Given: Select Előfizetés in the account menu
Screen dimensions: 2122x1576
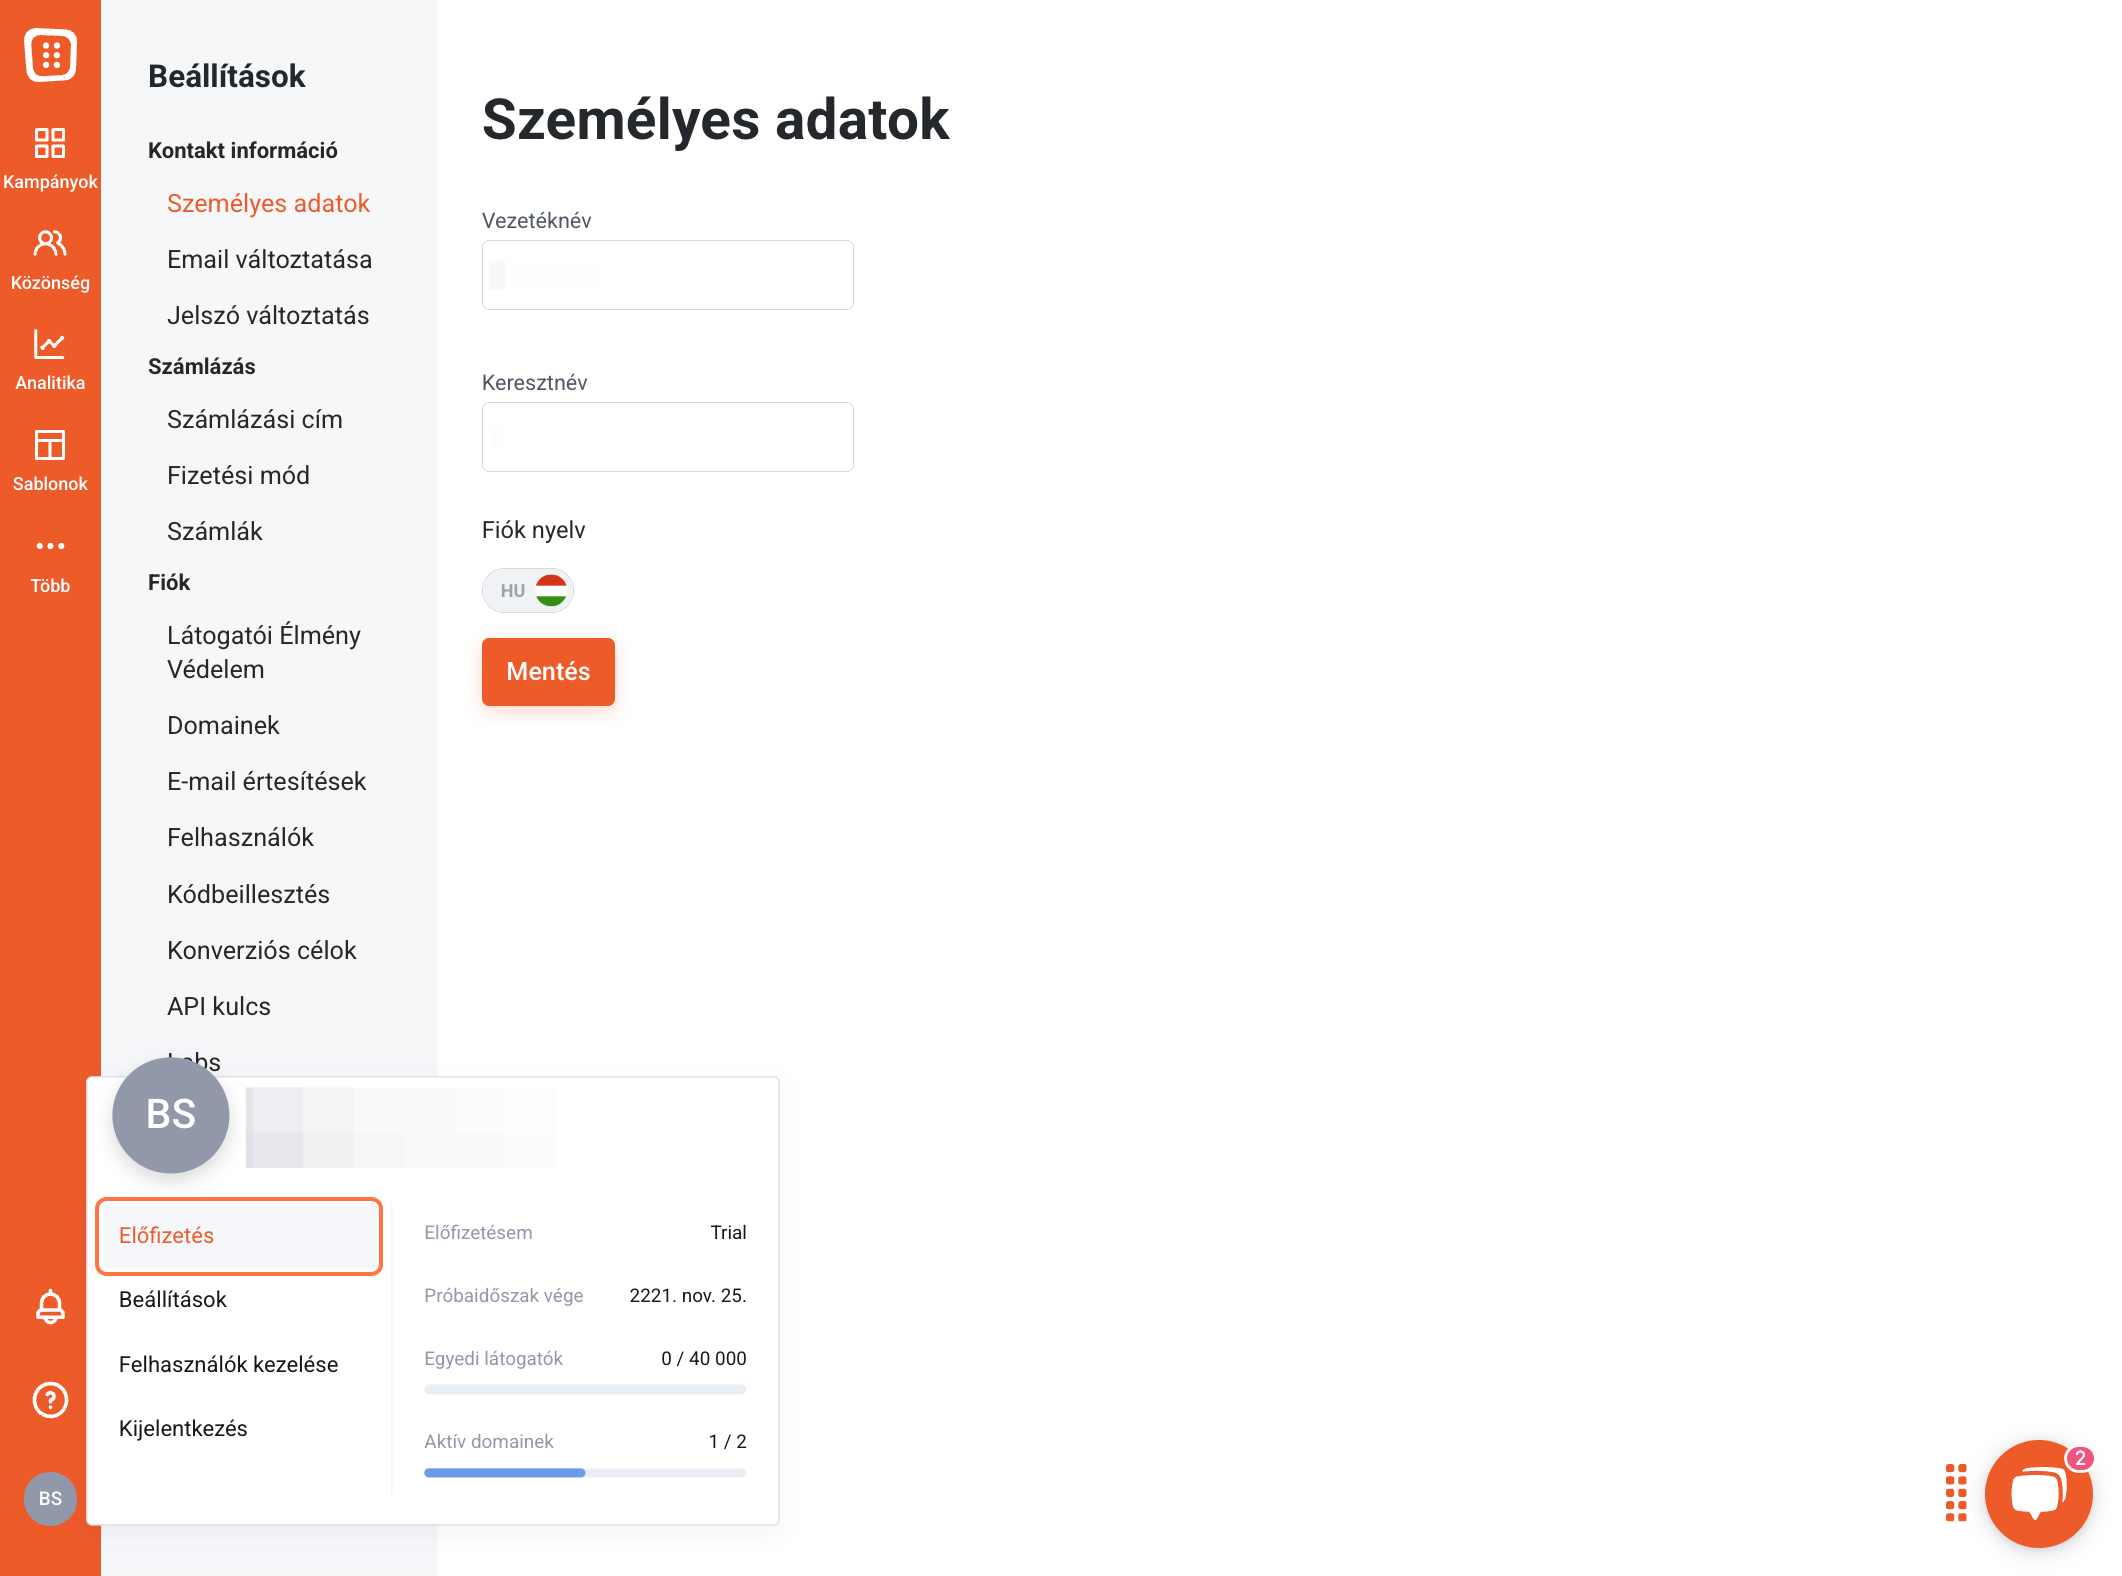Looking at the screenshot, I should click(239, 1236).
